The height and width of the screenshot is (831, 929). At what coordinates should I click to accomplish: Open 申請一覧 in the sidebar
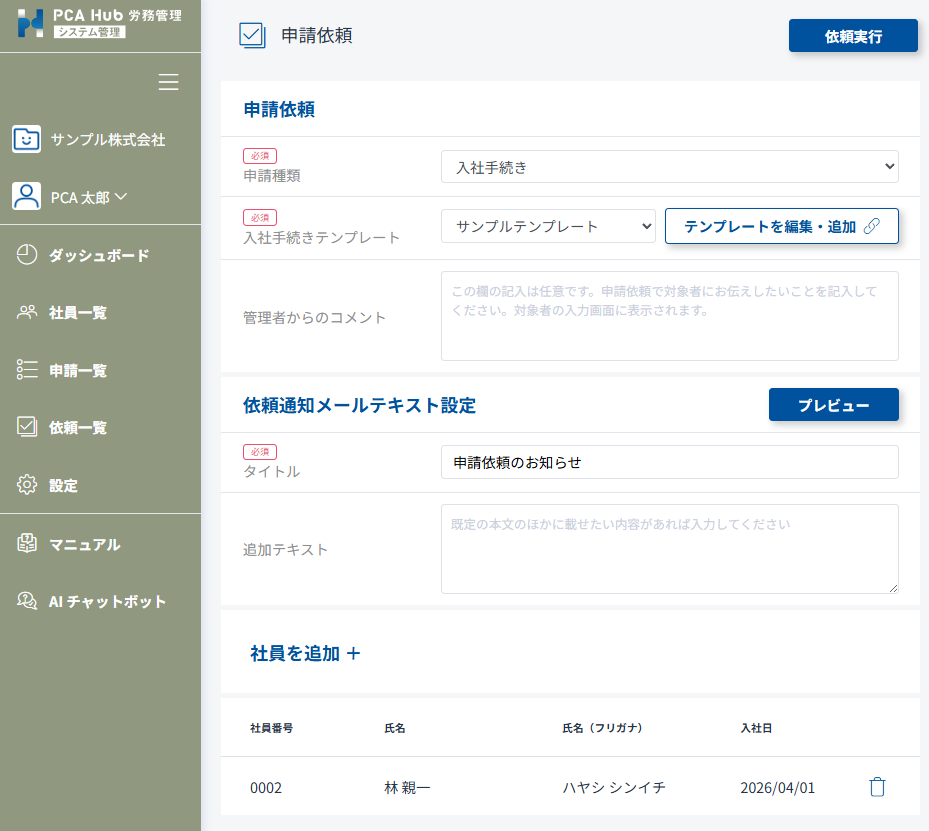tap(77, 370)
